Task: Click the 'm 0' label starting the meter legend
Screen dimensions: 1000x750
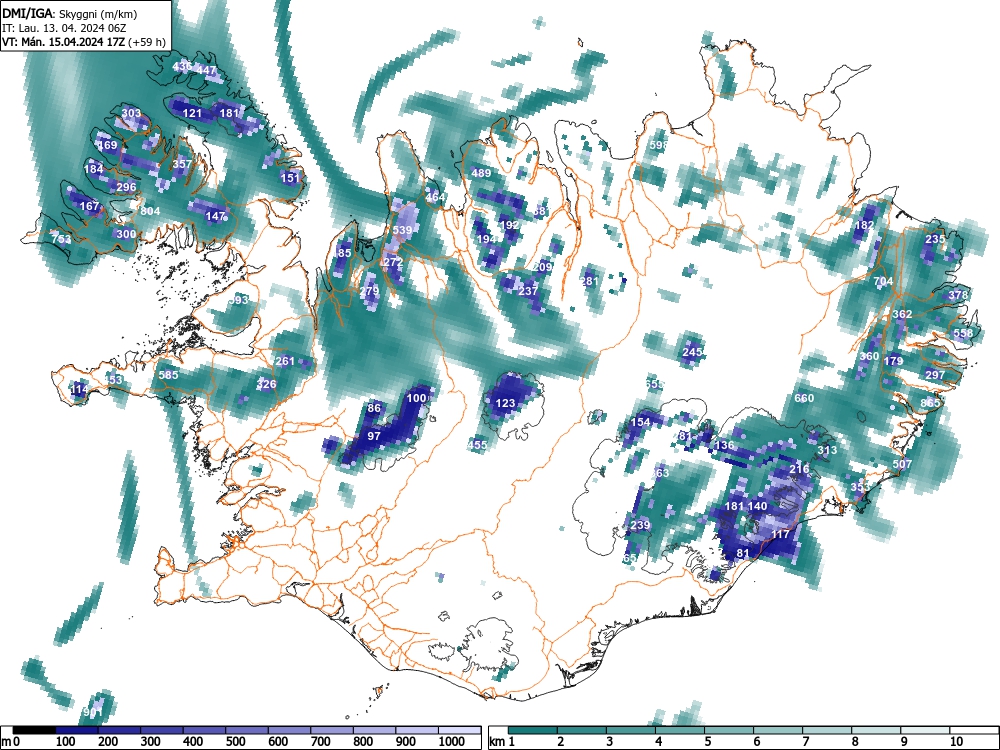Action: 11,742
